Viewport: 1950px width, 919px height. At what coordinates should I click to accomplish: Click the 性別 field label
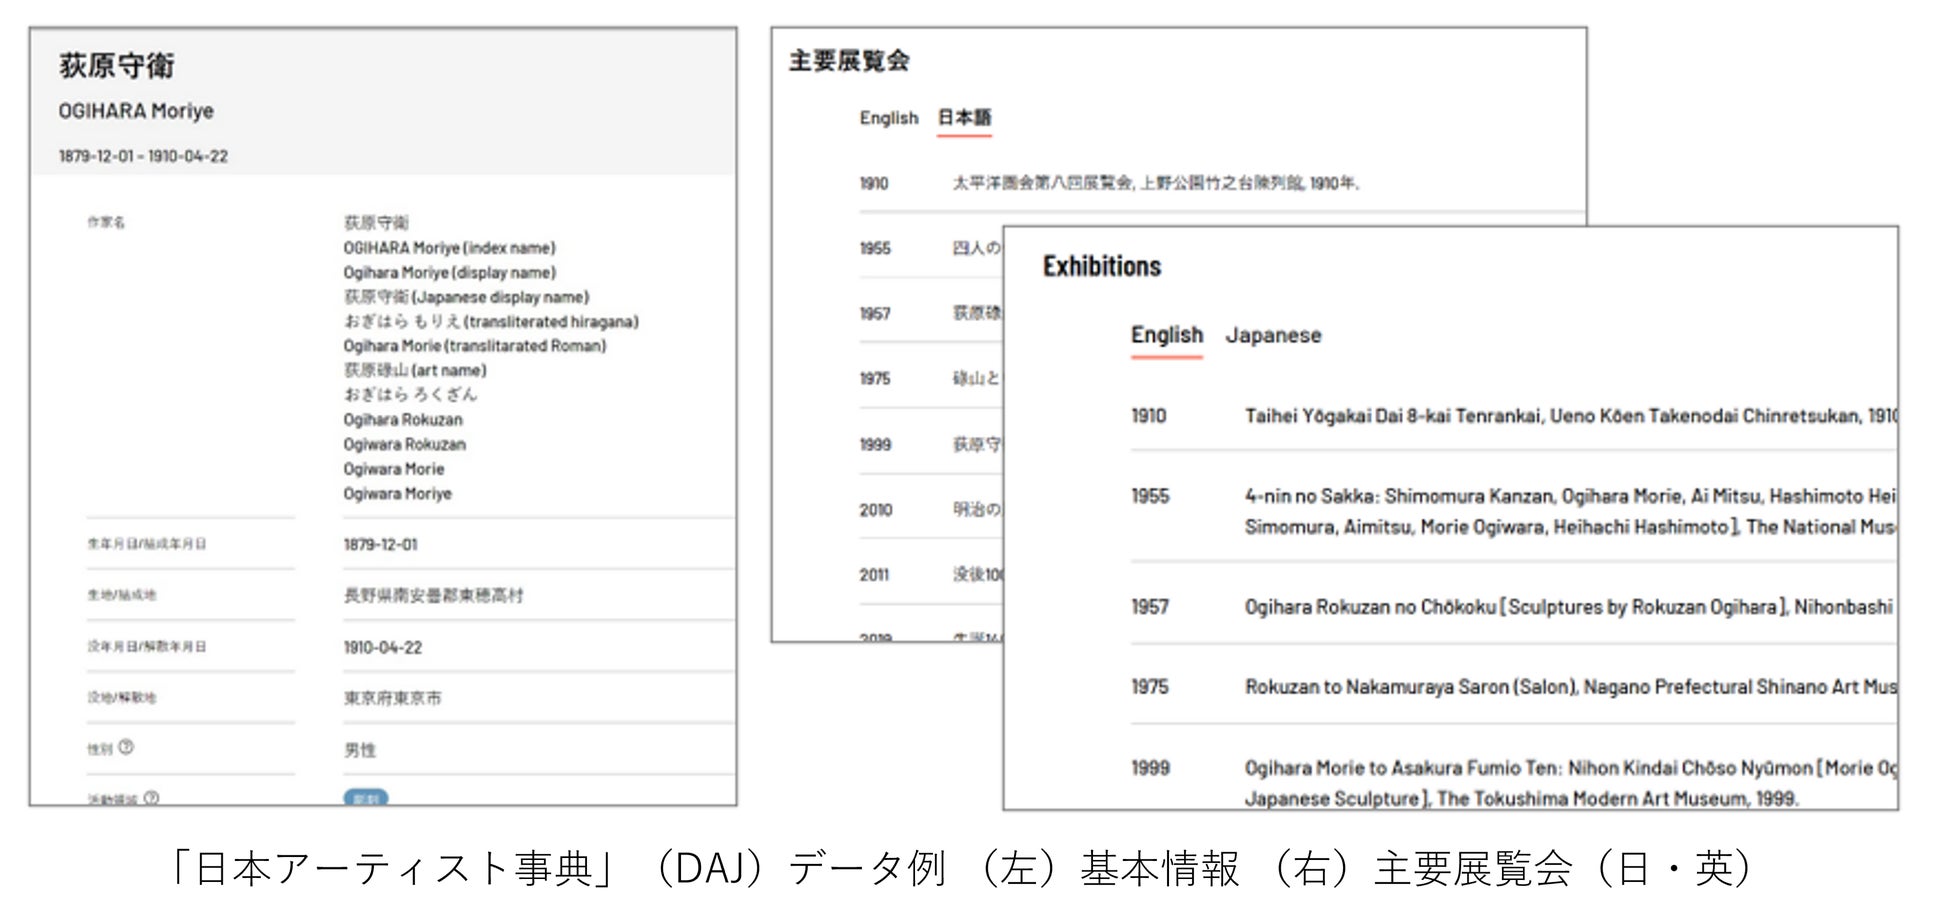click(99, 749)
